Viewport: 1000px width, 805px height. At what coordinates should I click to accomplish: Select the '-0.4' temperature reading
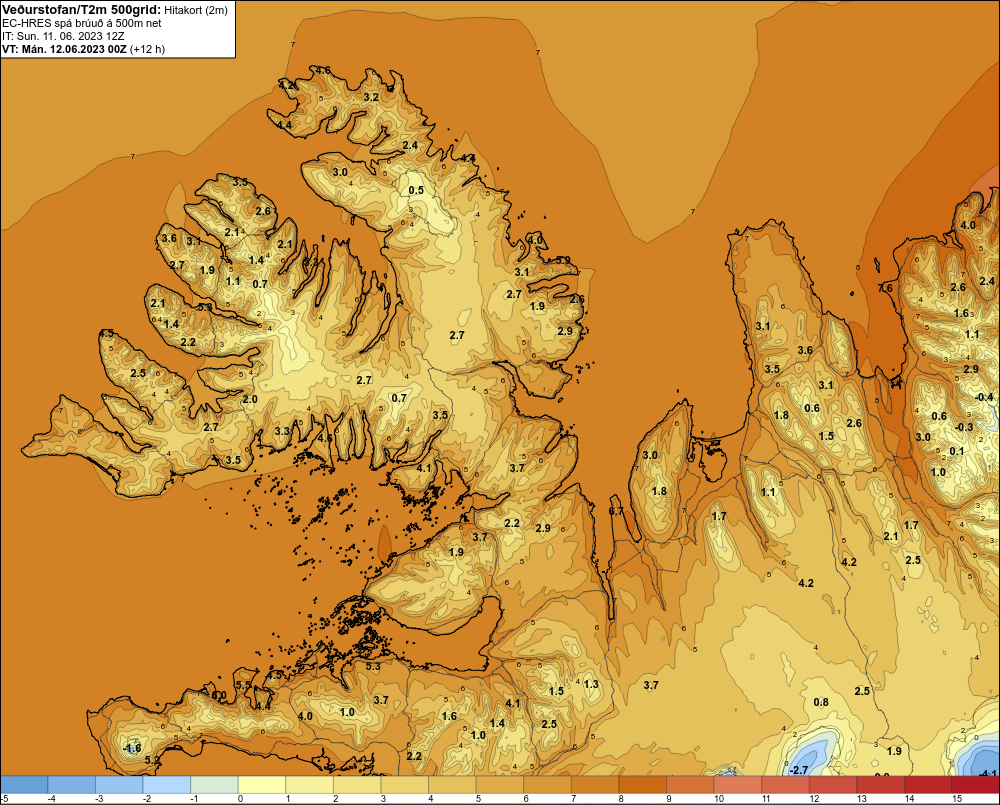click(x=984, y=397)
